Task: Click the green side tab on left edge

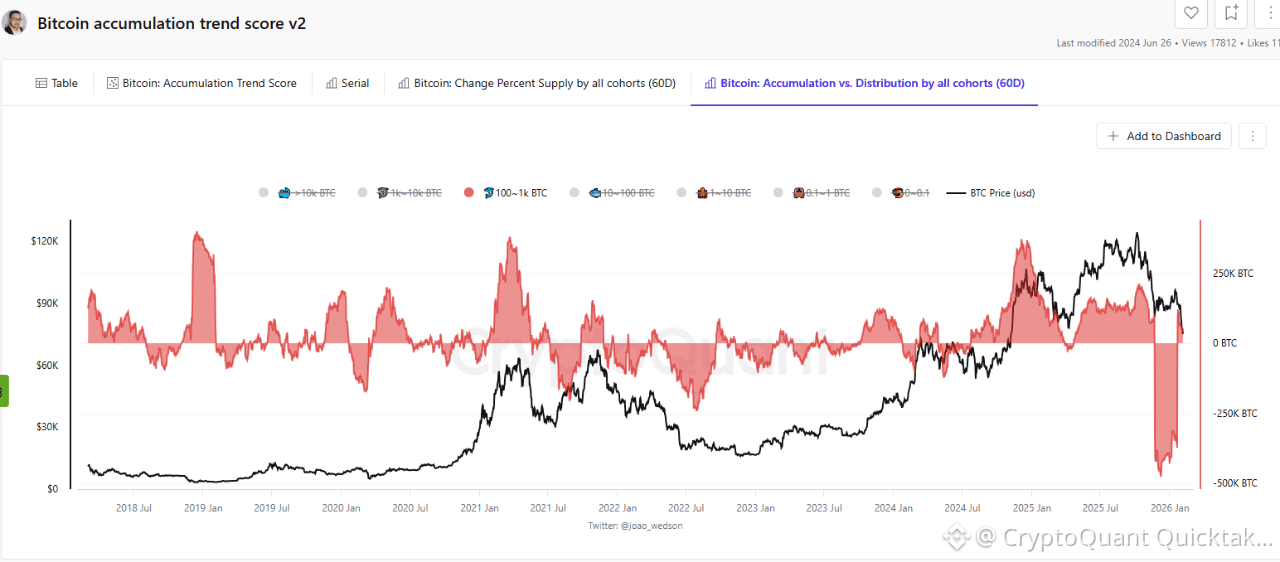Action: [4, 390]
